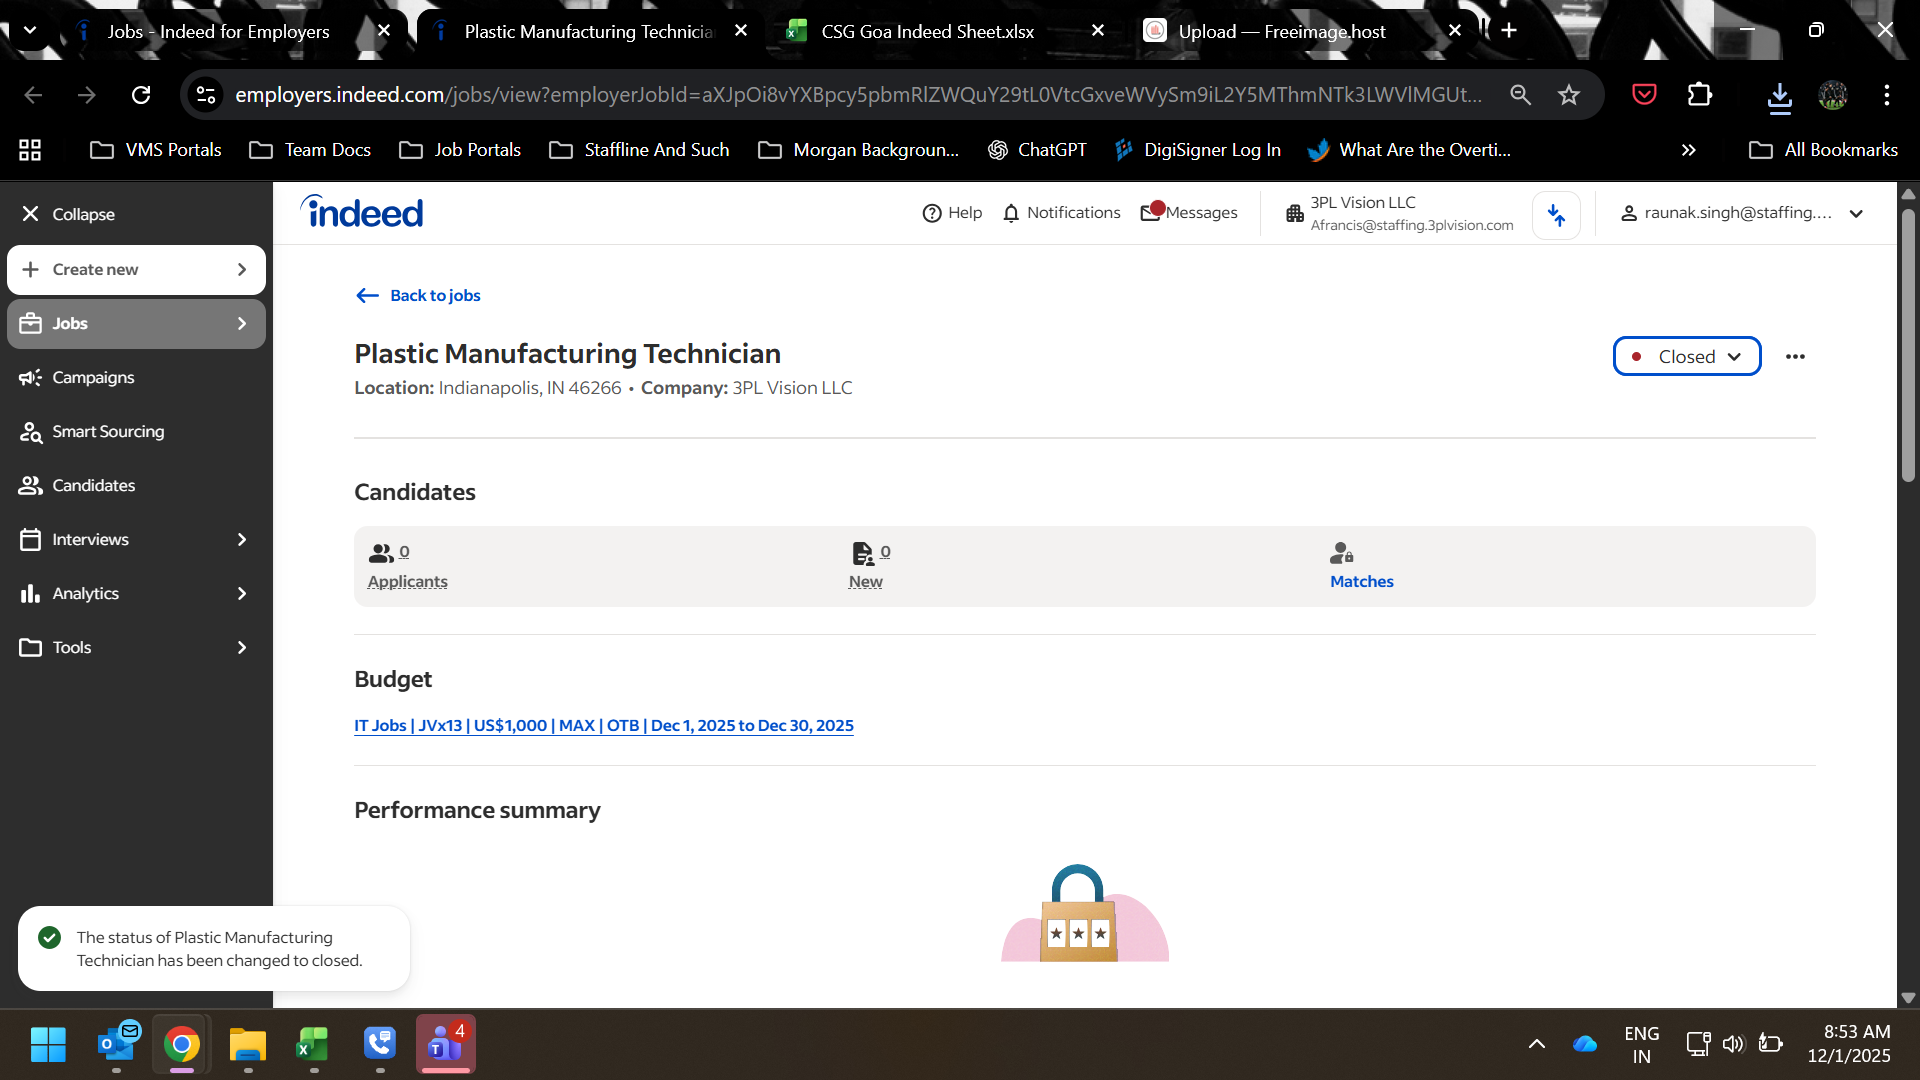Image resolution: width=1920 pixels, height=1080 pixels.
Task: Open the IT Jobs budget campaign link
Action: click(x=603, y=726)
